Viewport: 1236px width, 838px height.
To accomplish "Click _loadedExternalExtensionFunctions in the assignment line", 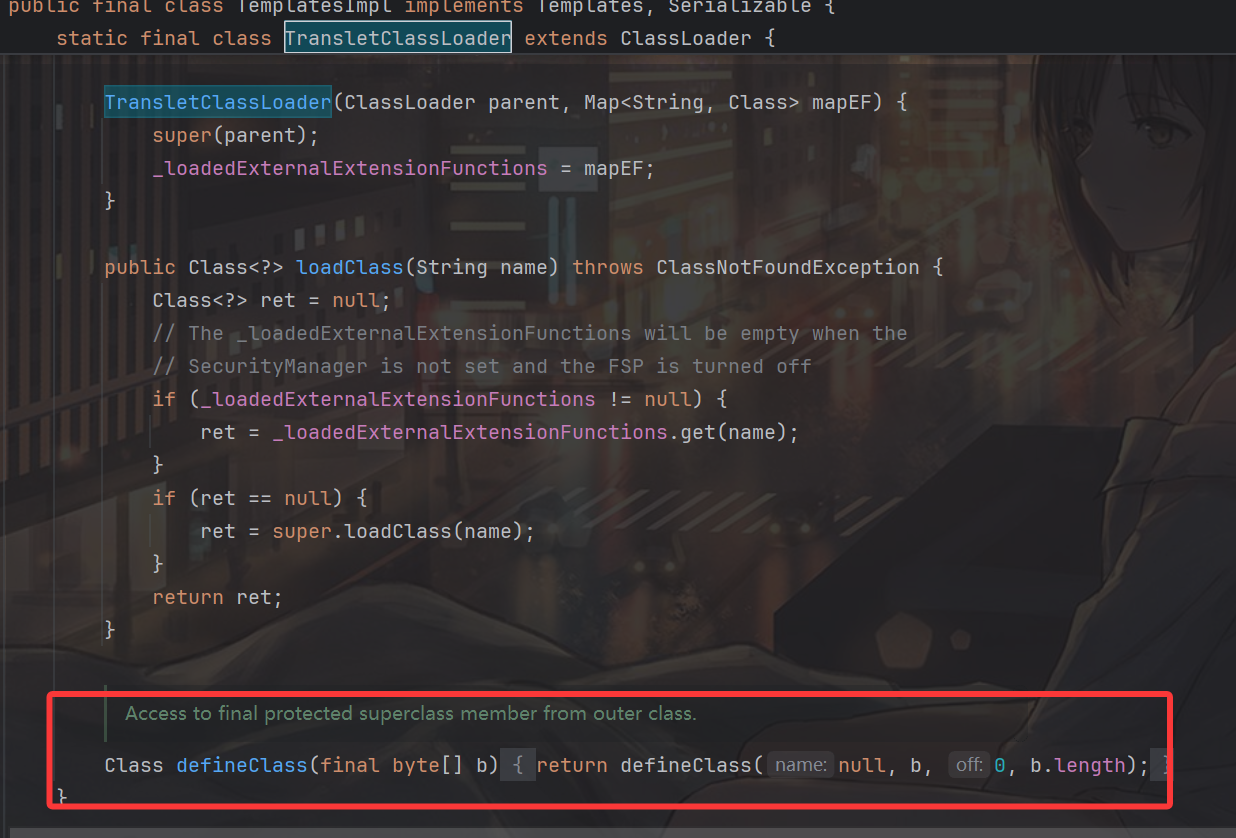I will [x=349, y=169].
